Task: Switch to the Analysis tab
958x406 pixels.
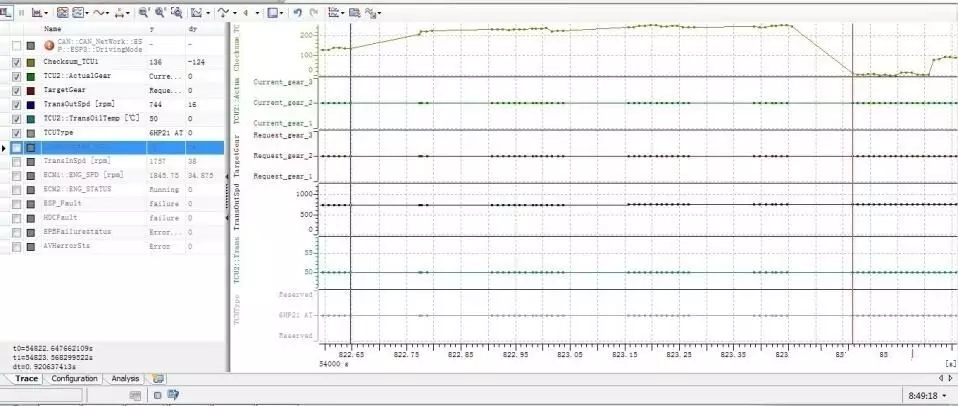Action: click(x=125, y=379)
